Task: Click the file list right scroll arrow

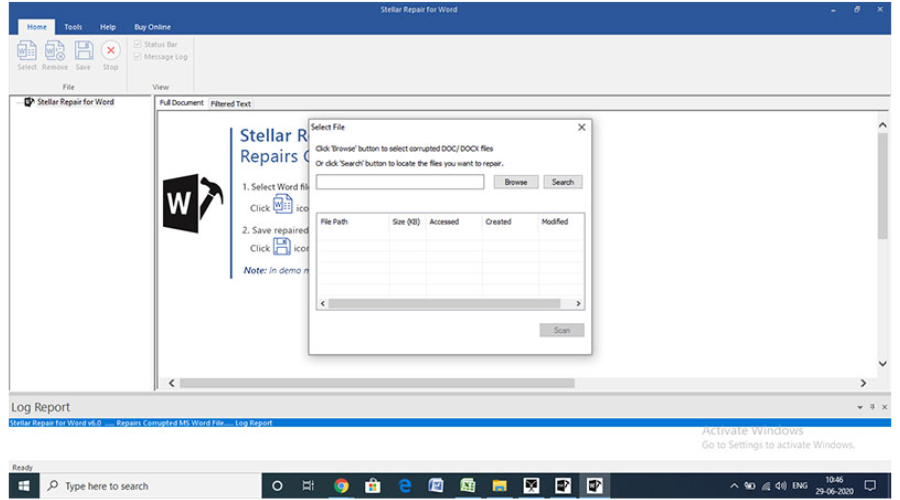Action: click(578, 304)
